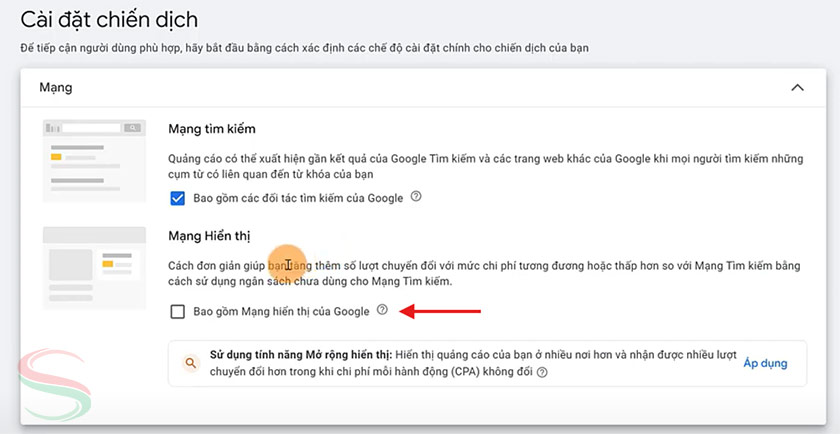Viewport: 840px width, 434px height.
Task: Uncheck the Google search partners checkbox
Action: click(x=178, y=198)
